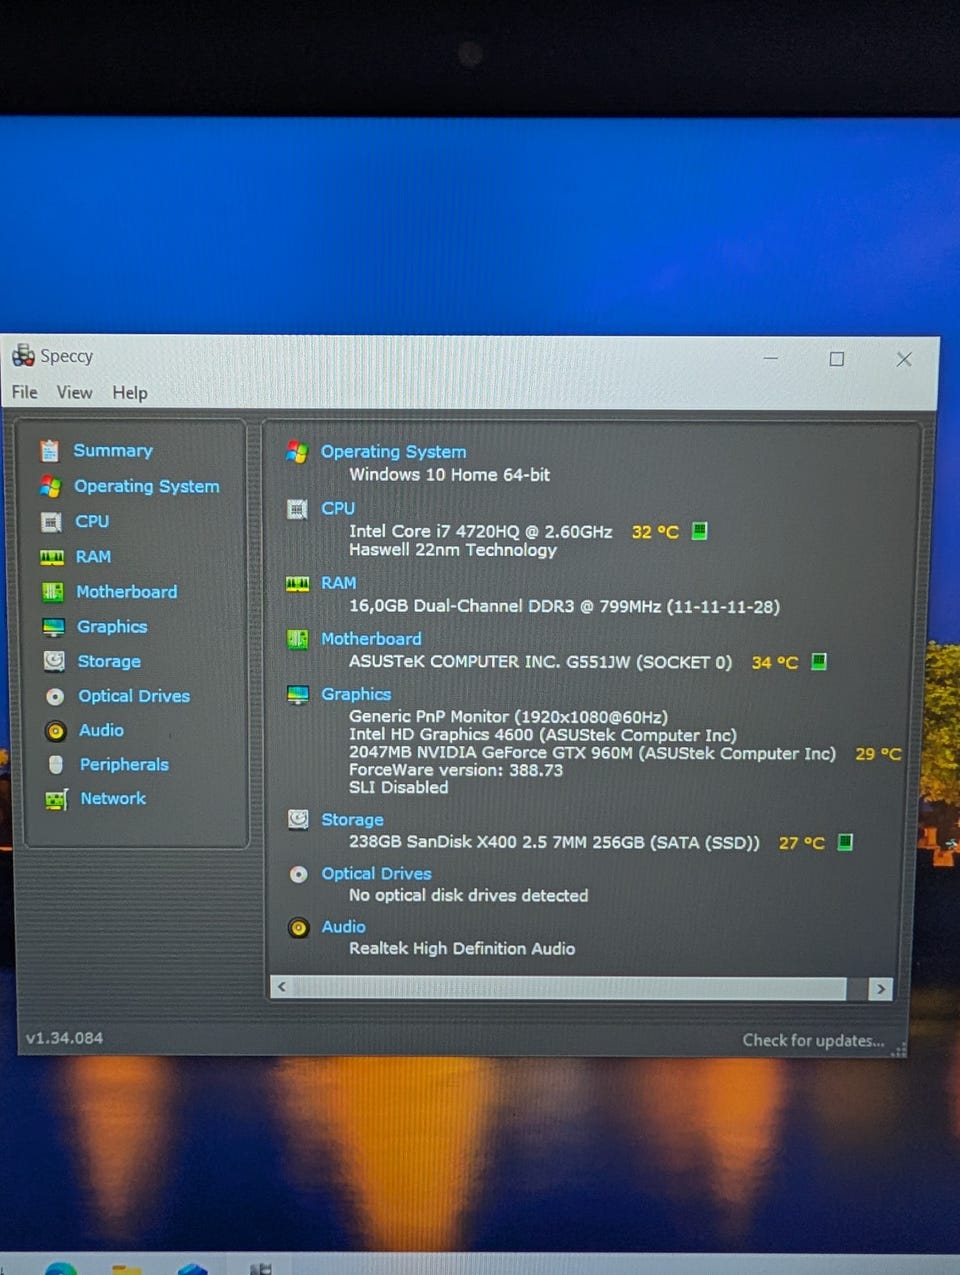Click the Storage temperature 27 °C value

click(x=802, y=843)
